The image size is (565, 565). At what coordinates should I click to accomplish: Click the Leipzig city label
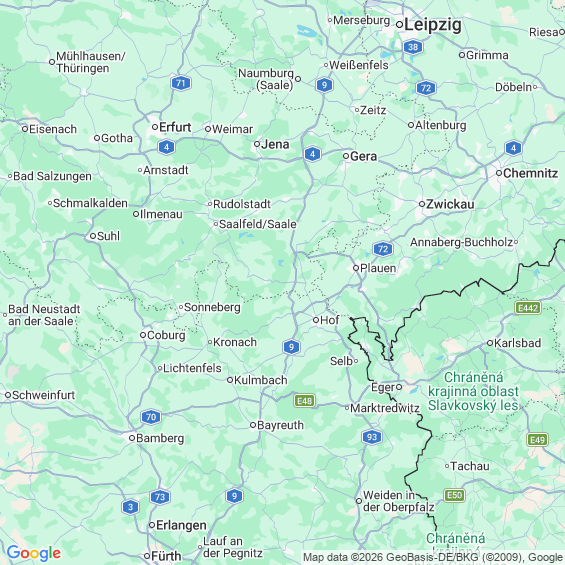pos(433,25)
